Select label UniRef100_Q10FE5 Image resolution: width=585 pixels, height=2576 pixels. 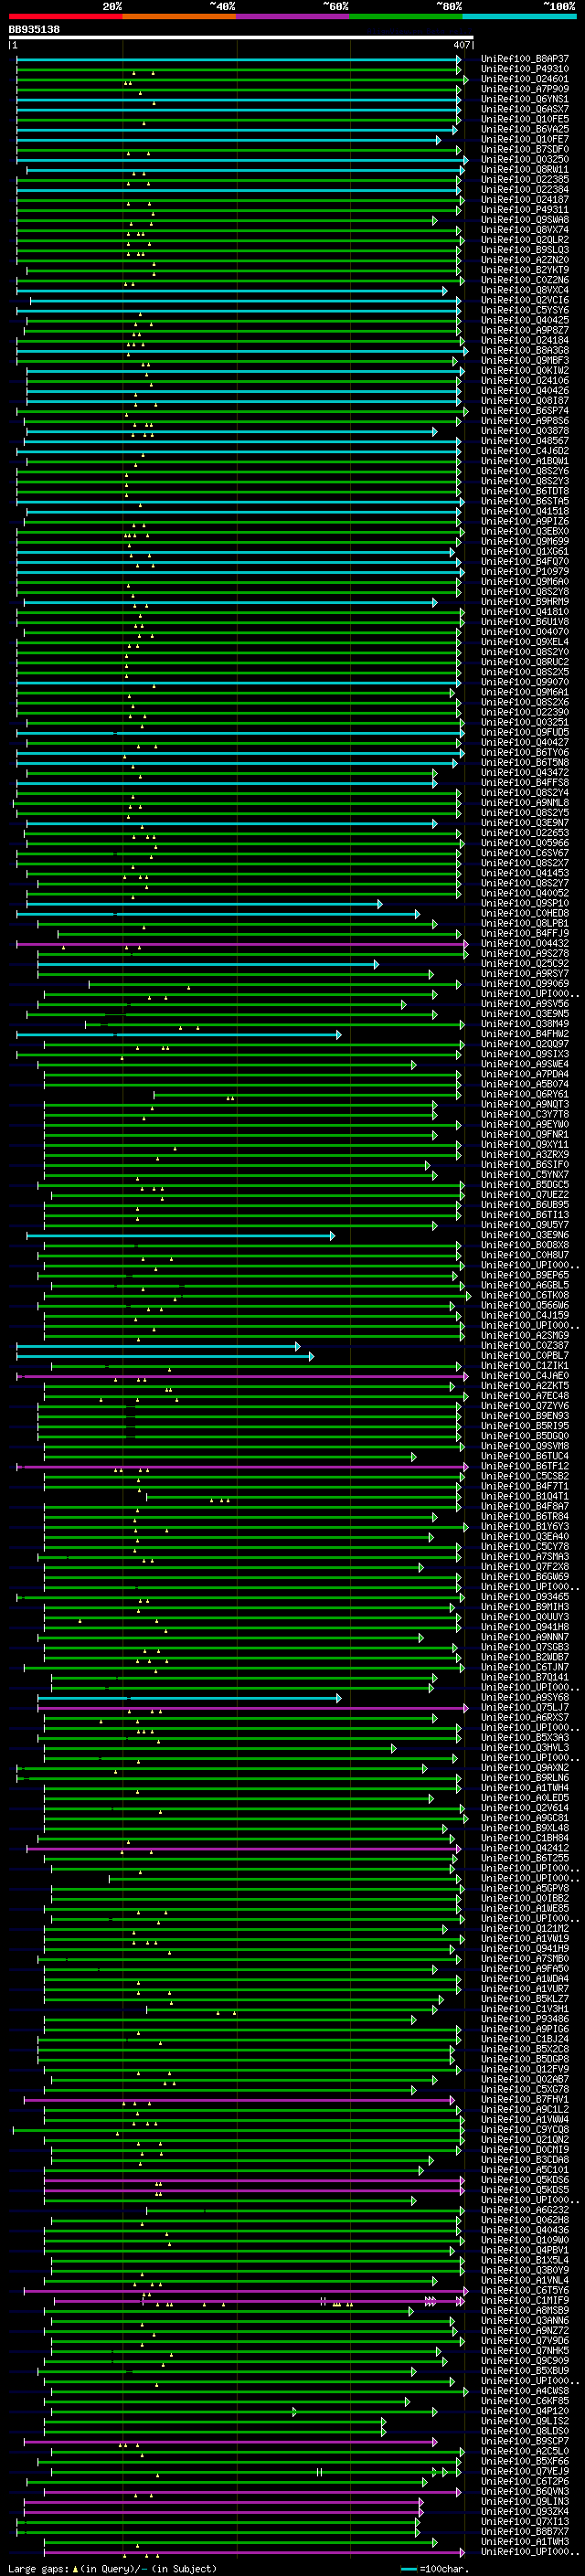[x=525, y=119]
